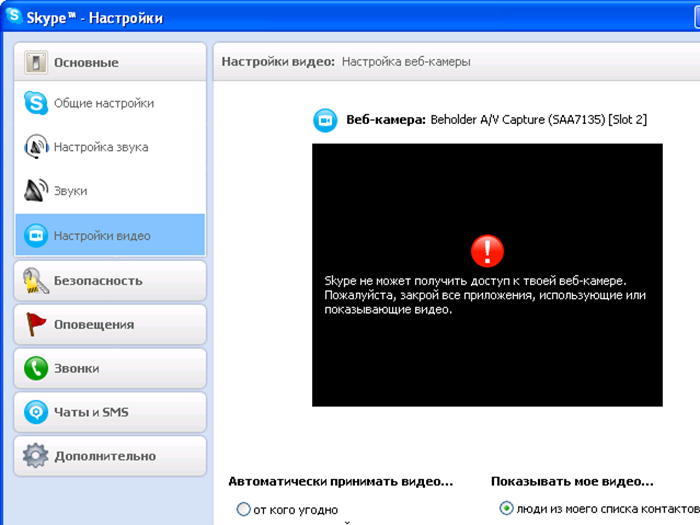Select the Звуки settings entry
This screenshot has height=525, width=700.
click(110, 191)
